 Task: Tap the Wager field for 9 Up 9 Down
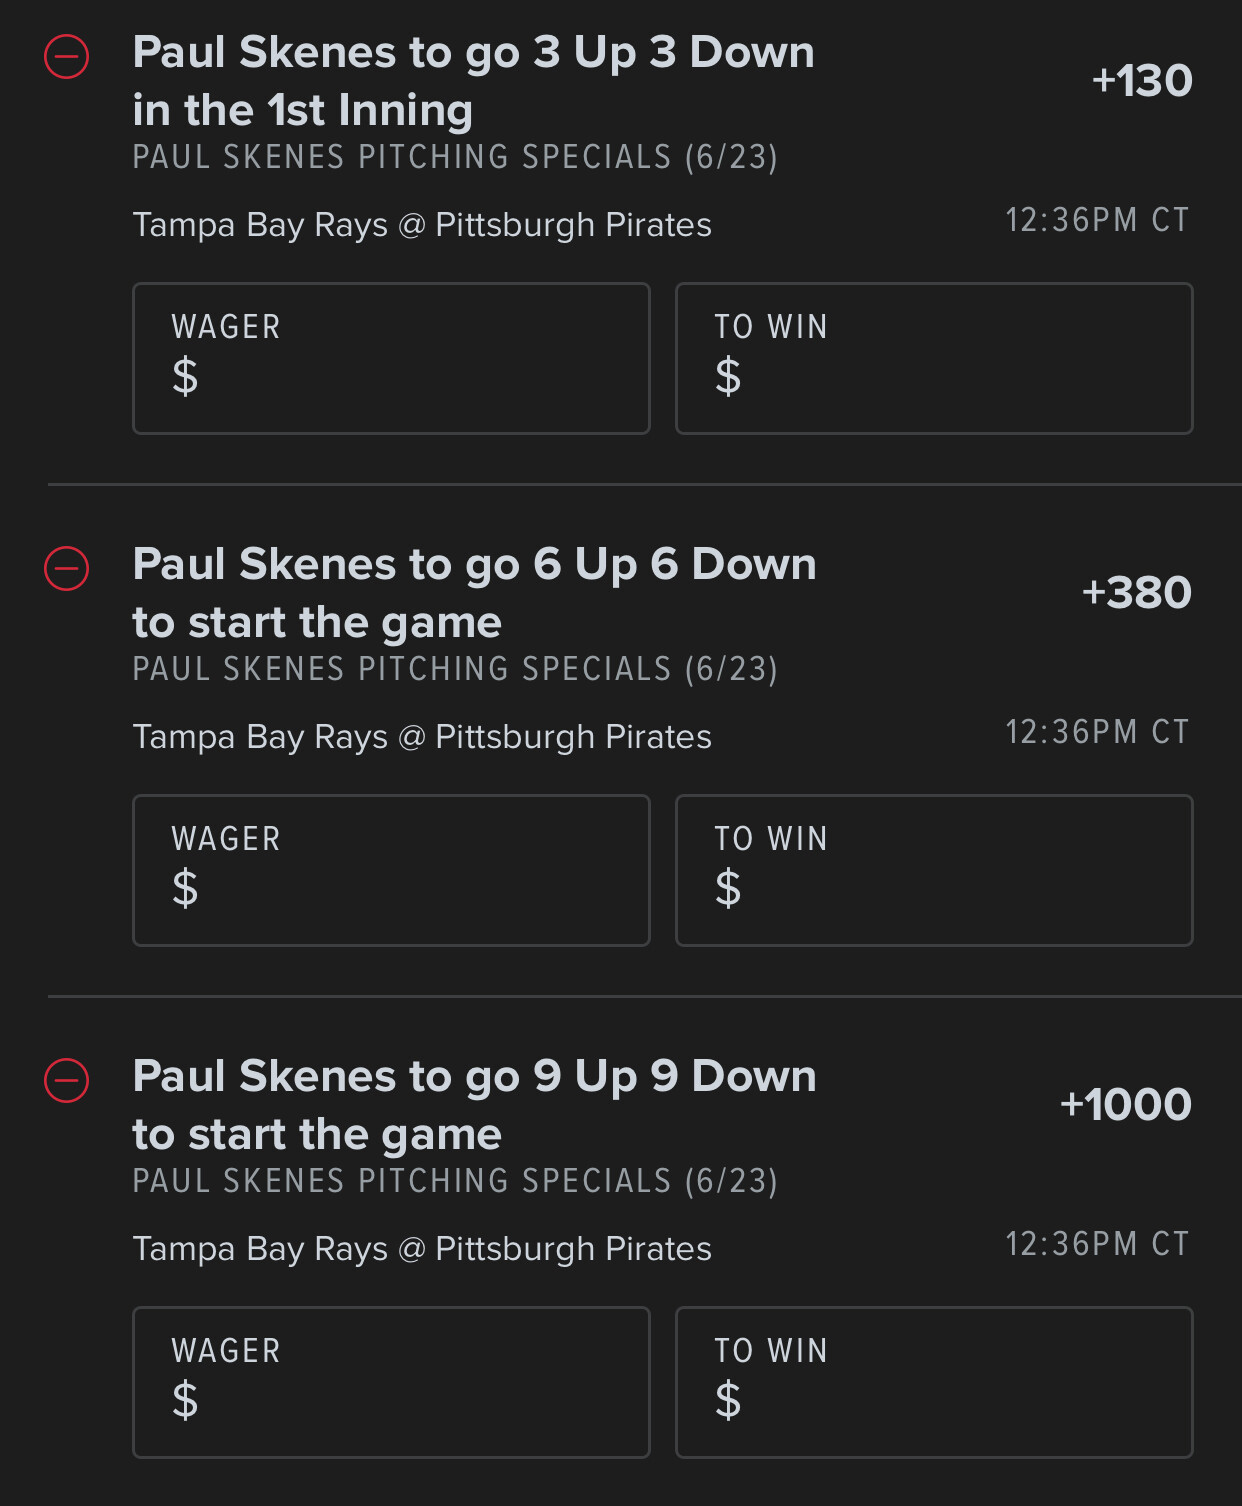[x=391, y=1382]
